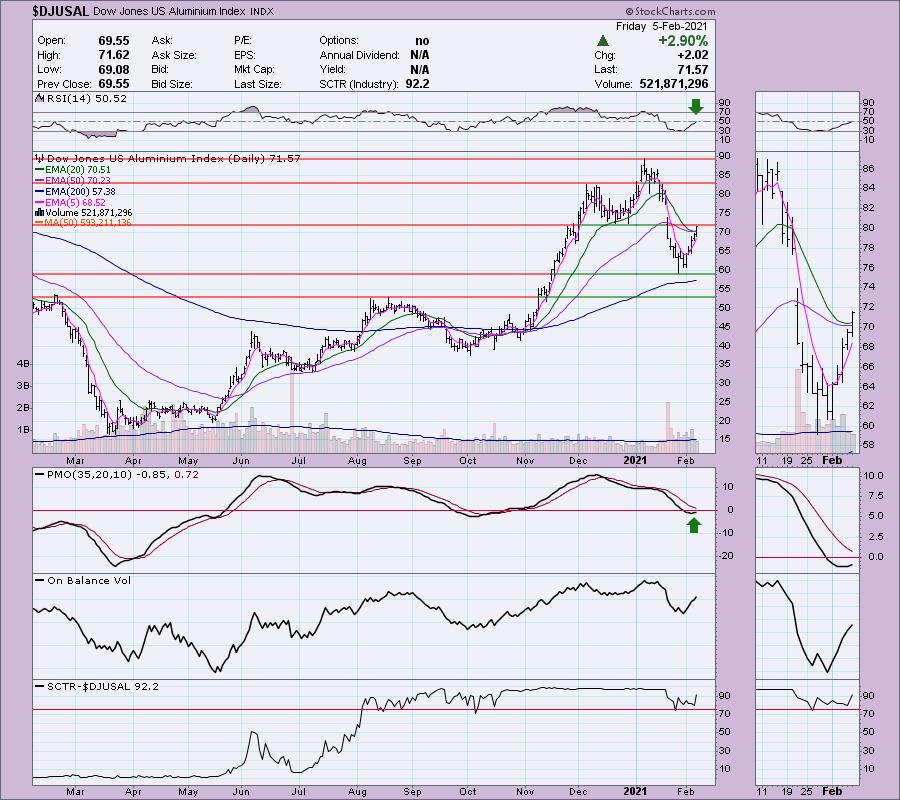Click the dark blue line swatch before EMA(200)
This screenshot has height=800, width=900.
(x=40, y=192)
